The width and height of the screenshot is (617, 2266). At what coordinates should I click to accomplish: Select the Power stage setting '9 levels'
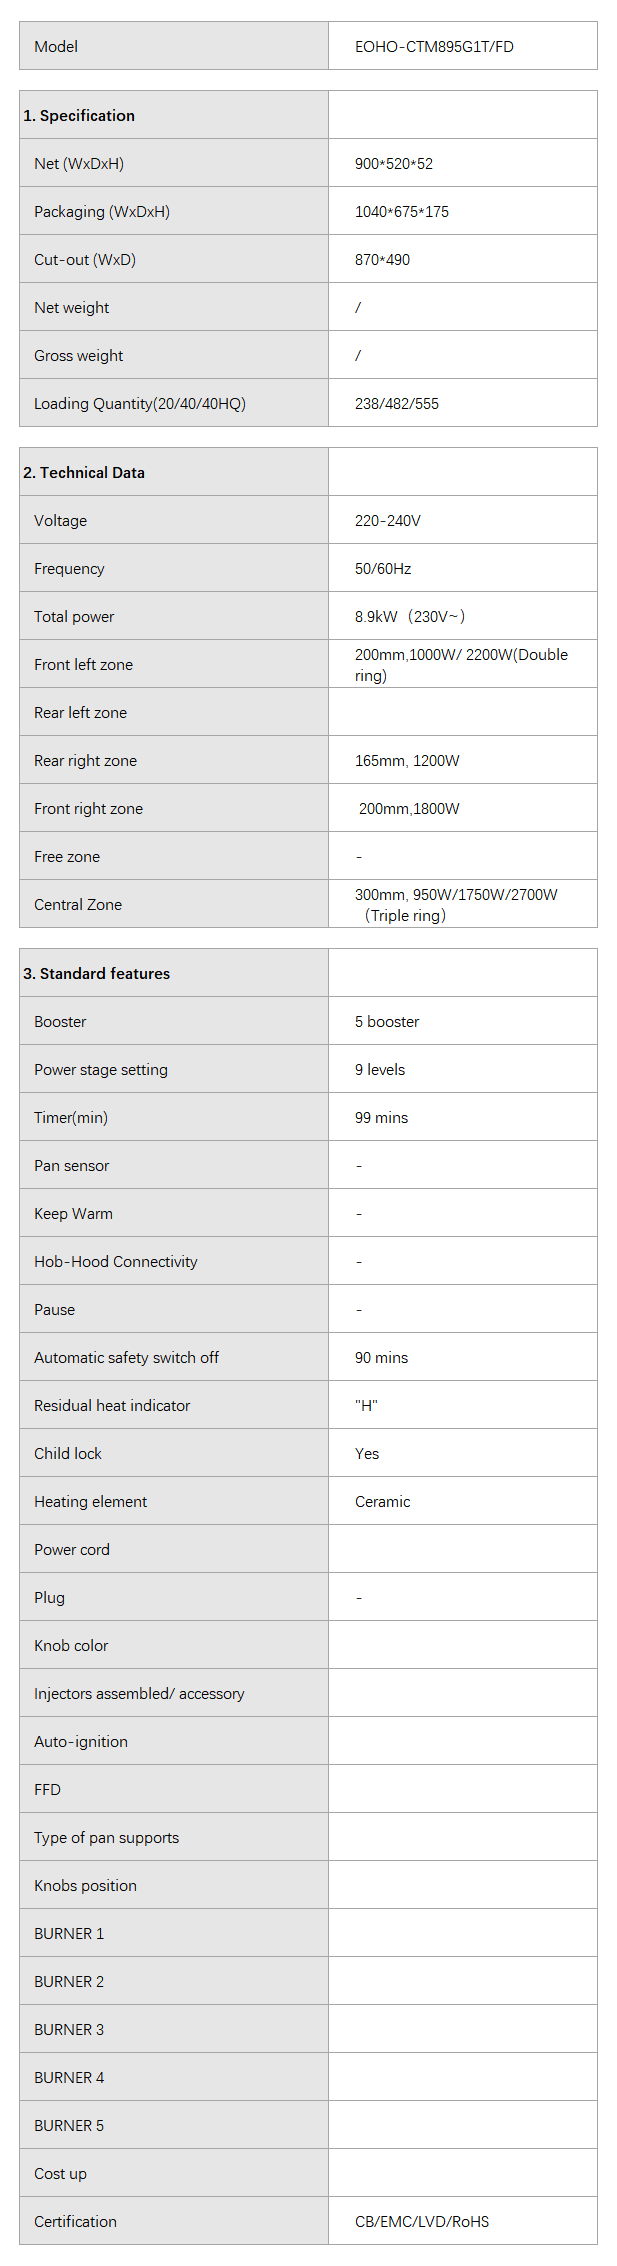380,1070
